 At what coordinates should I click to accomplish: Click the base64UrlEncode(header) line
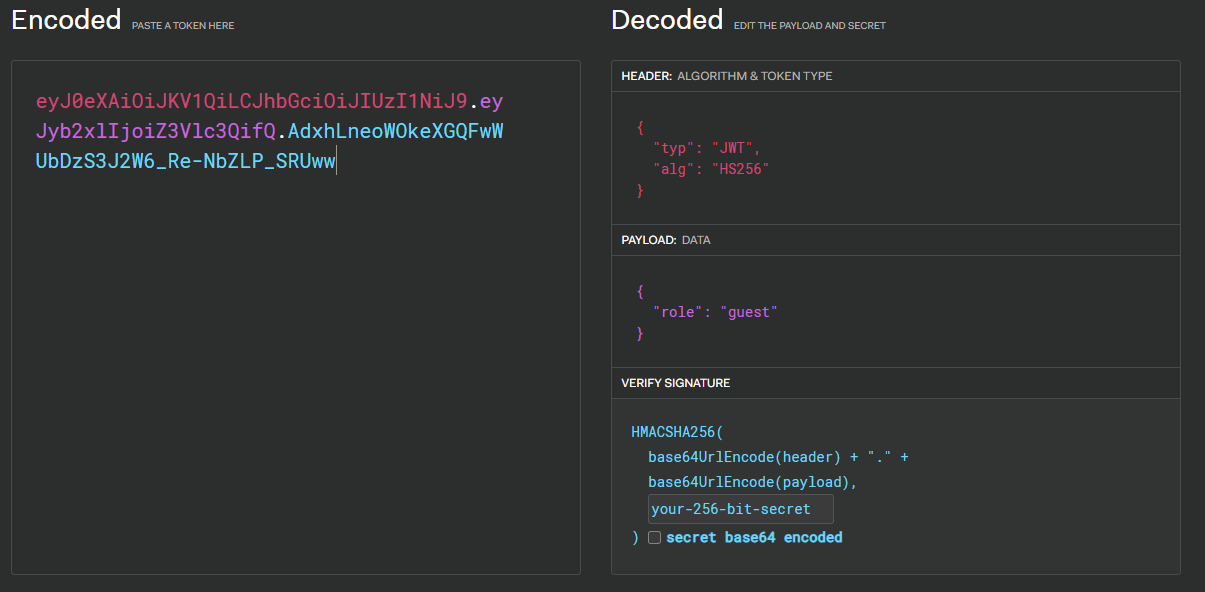click(778, 457)
